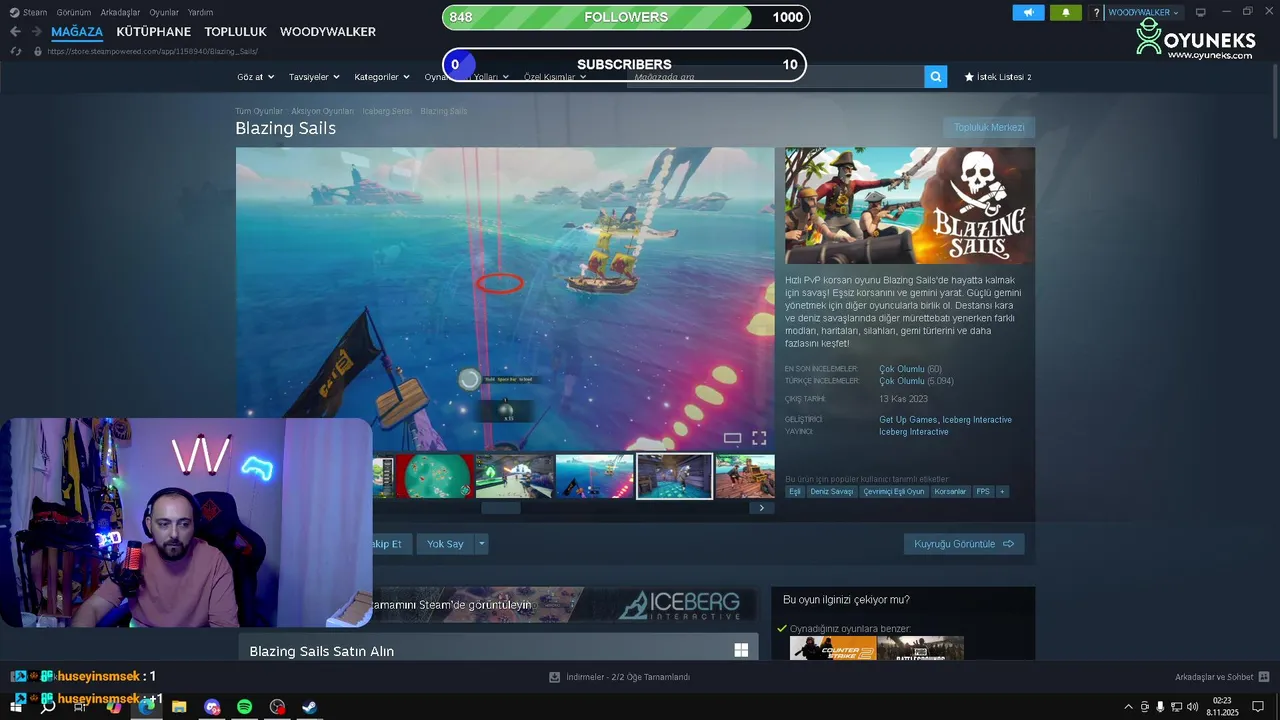Open Windows Search in the taskbar
This screenshot has width=1280, height=720.
[47, 707]
